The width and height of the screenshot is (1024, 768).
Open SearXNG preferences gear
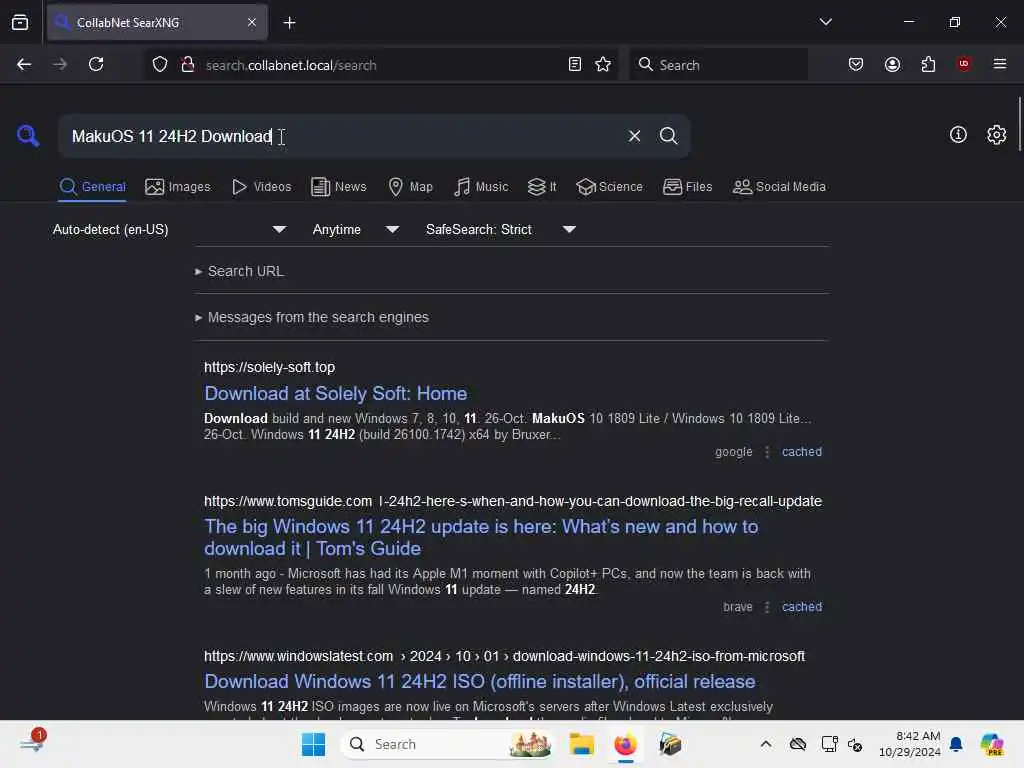(x=996, y=135)
